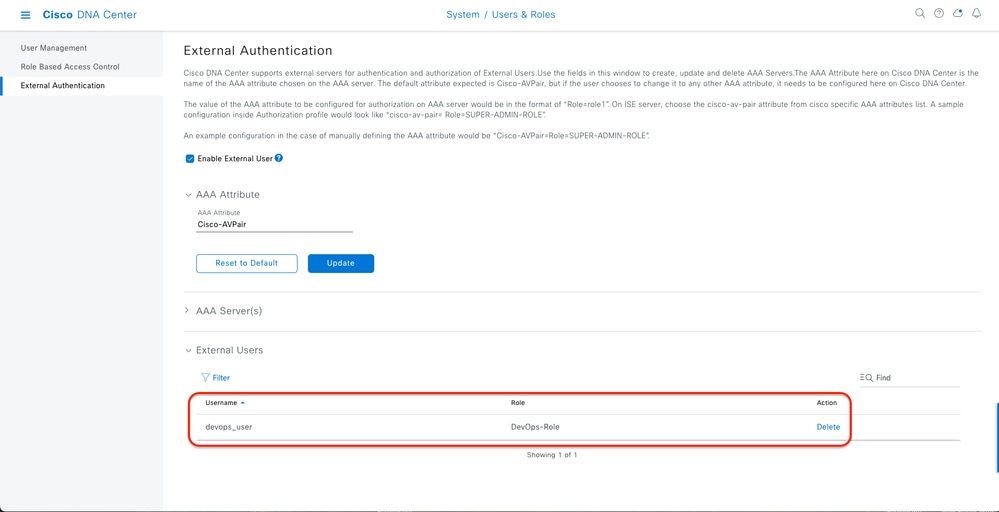Click the Role column header
The image size is (999, 512).
(x=518, y=403)
